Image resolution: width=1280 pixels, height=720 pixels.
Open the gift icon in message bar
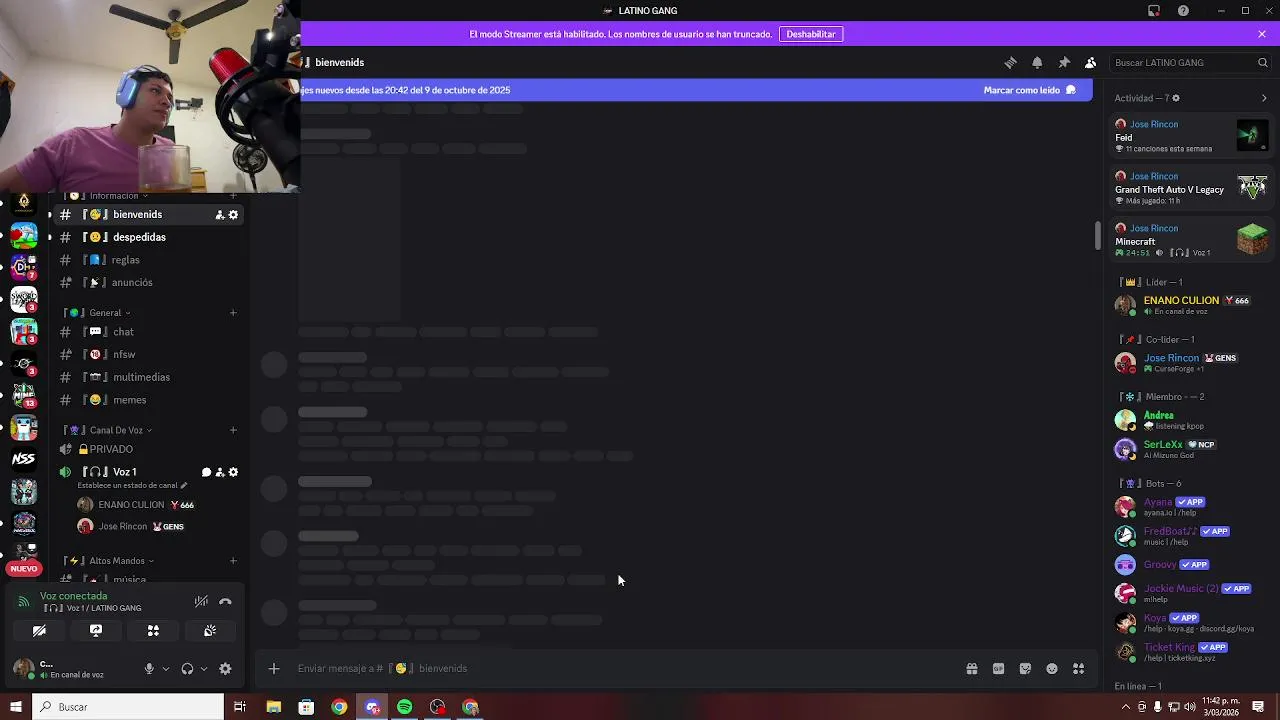click(971, 669)
